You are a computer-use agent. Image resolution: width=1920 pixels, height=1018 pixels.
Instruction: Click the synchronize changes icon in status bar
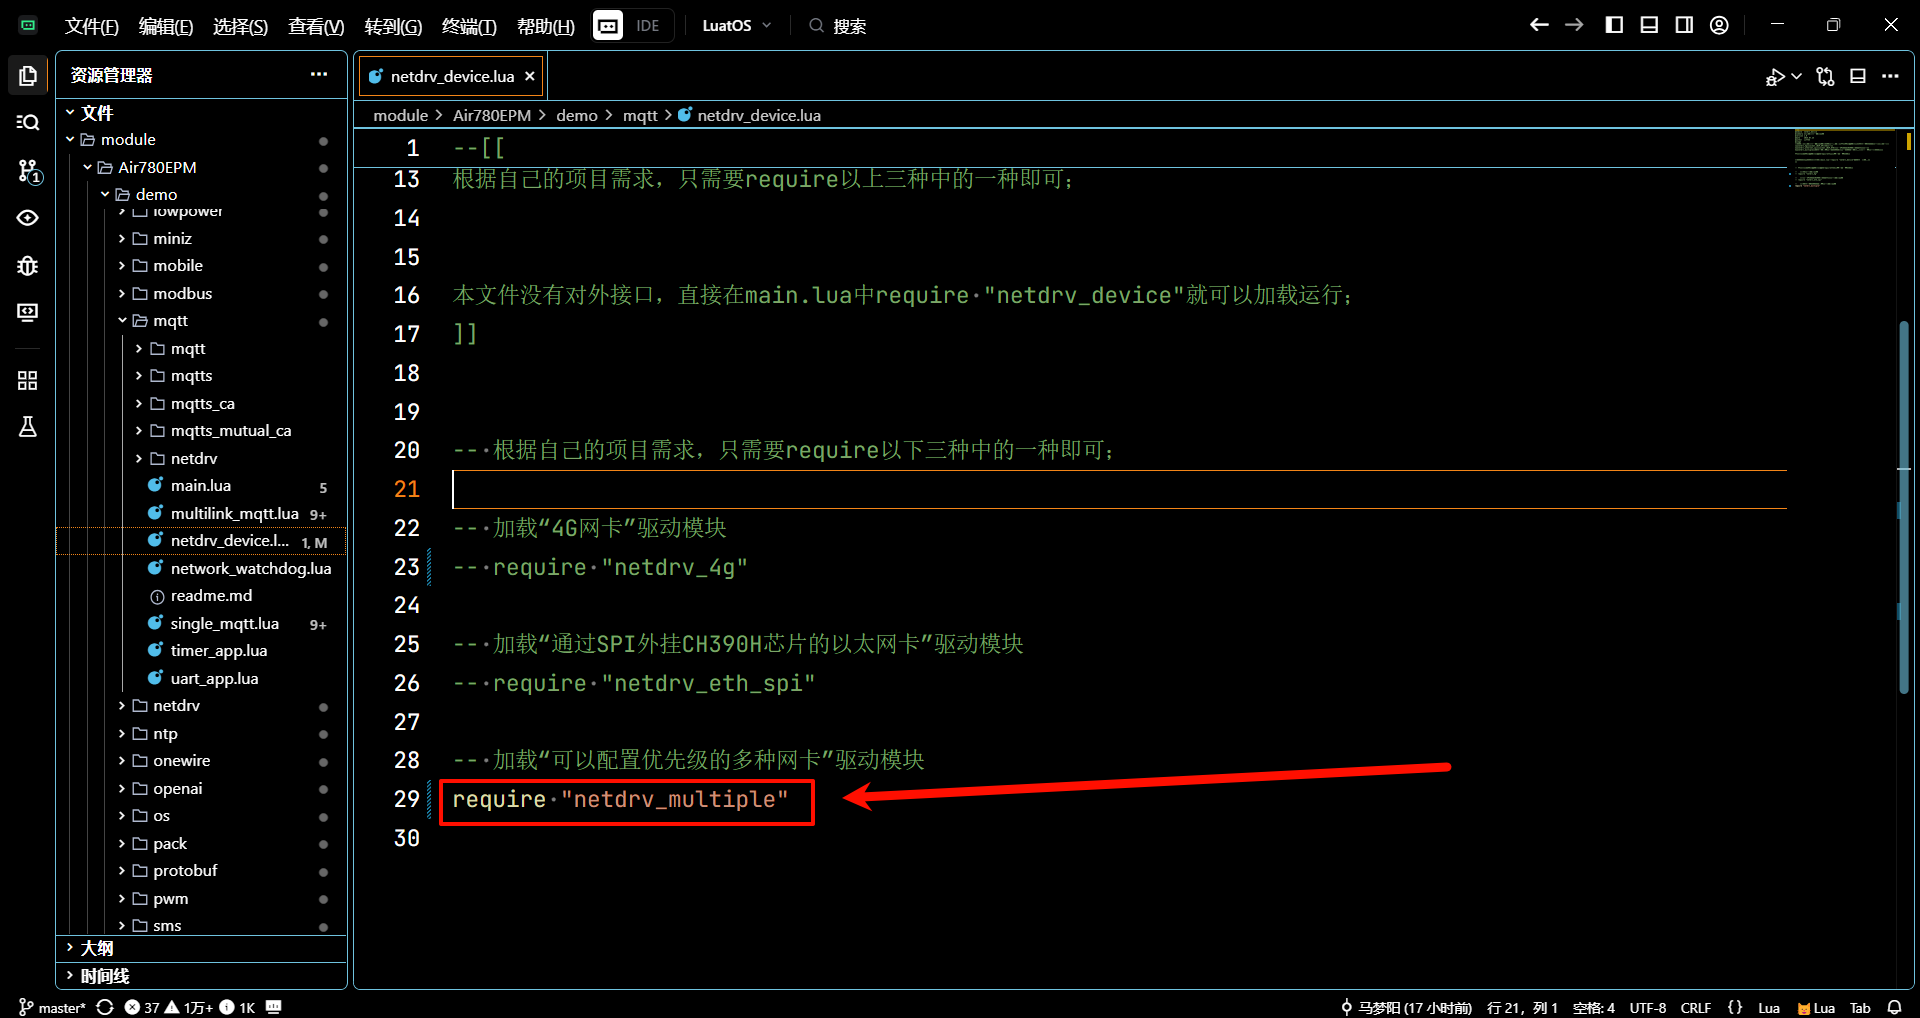point(105,1007)
